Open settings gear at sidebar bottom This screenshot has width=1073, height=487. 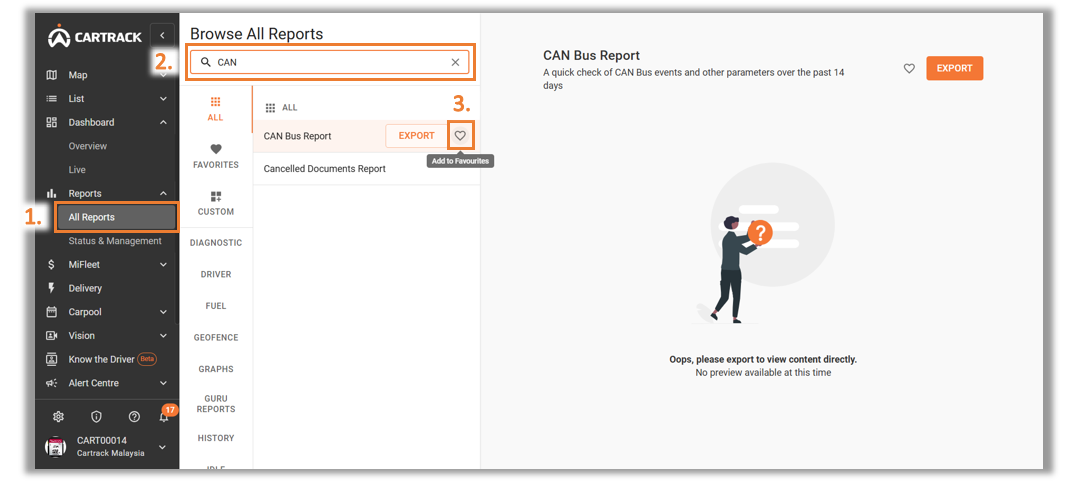tap(58, 417)
